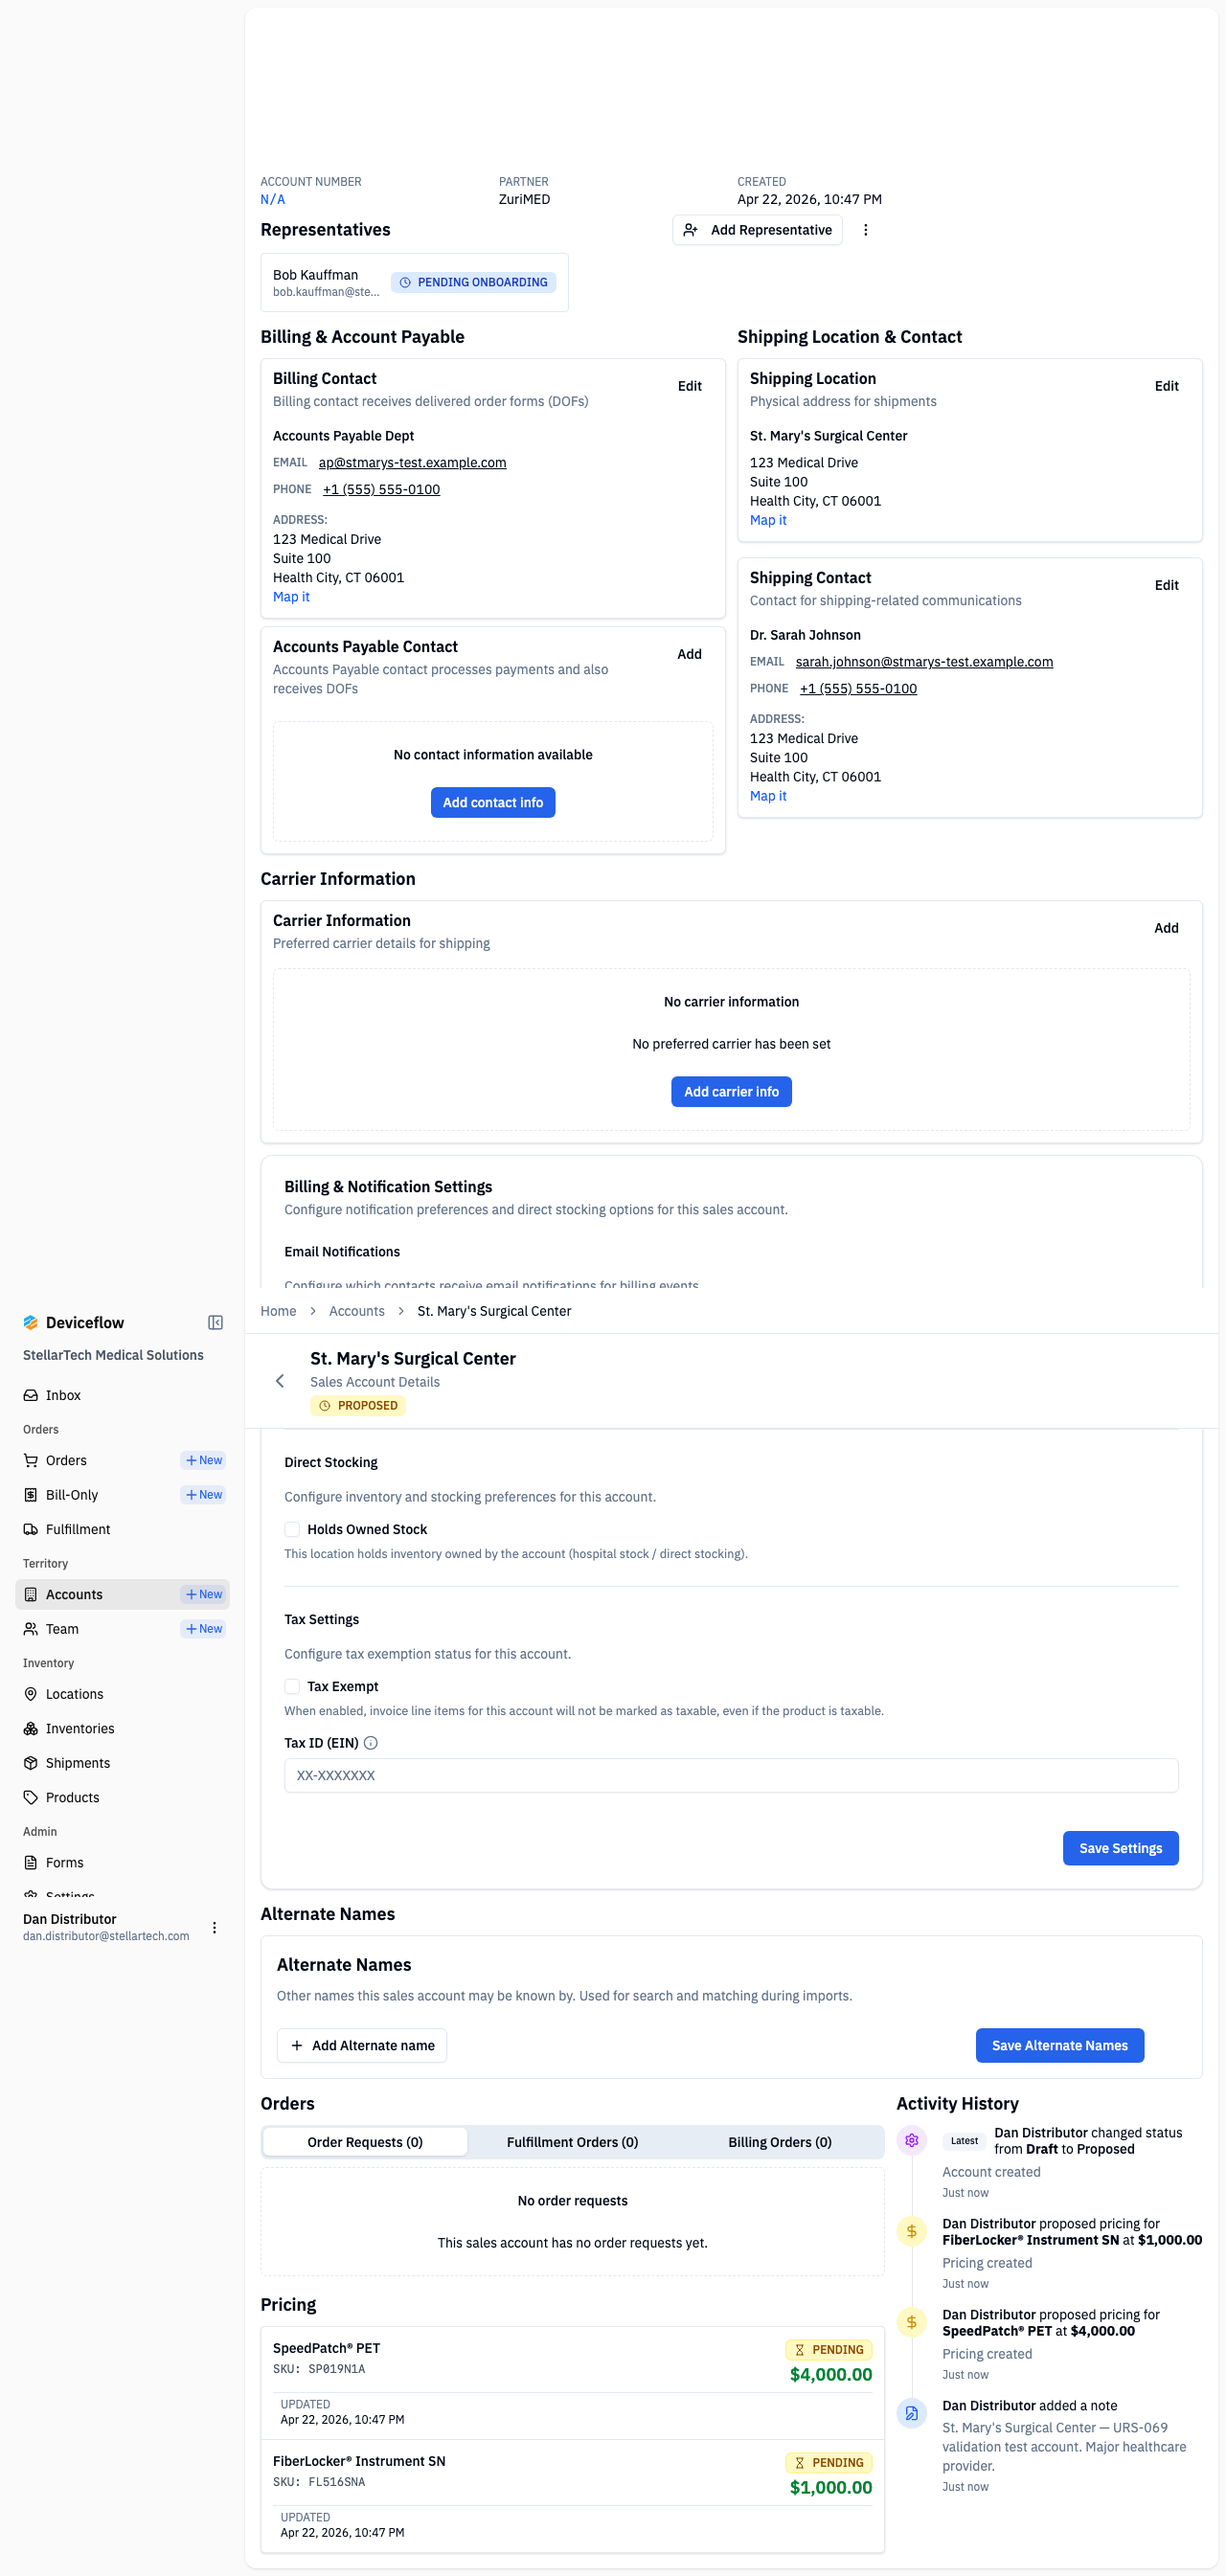Click PENDING badge on FiberLocker Instrument SN

click(829, 2463)
